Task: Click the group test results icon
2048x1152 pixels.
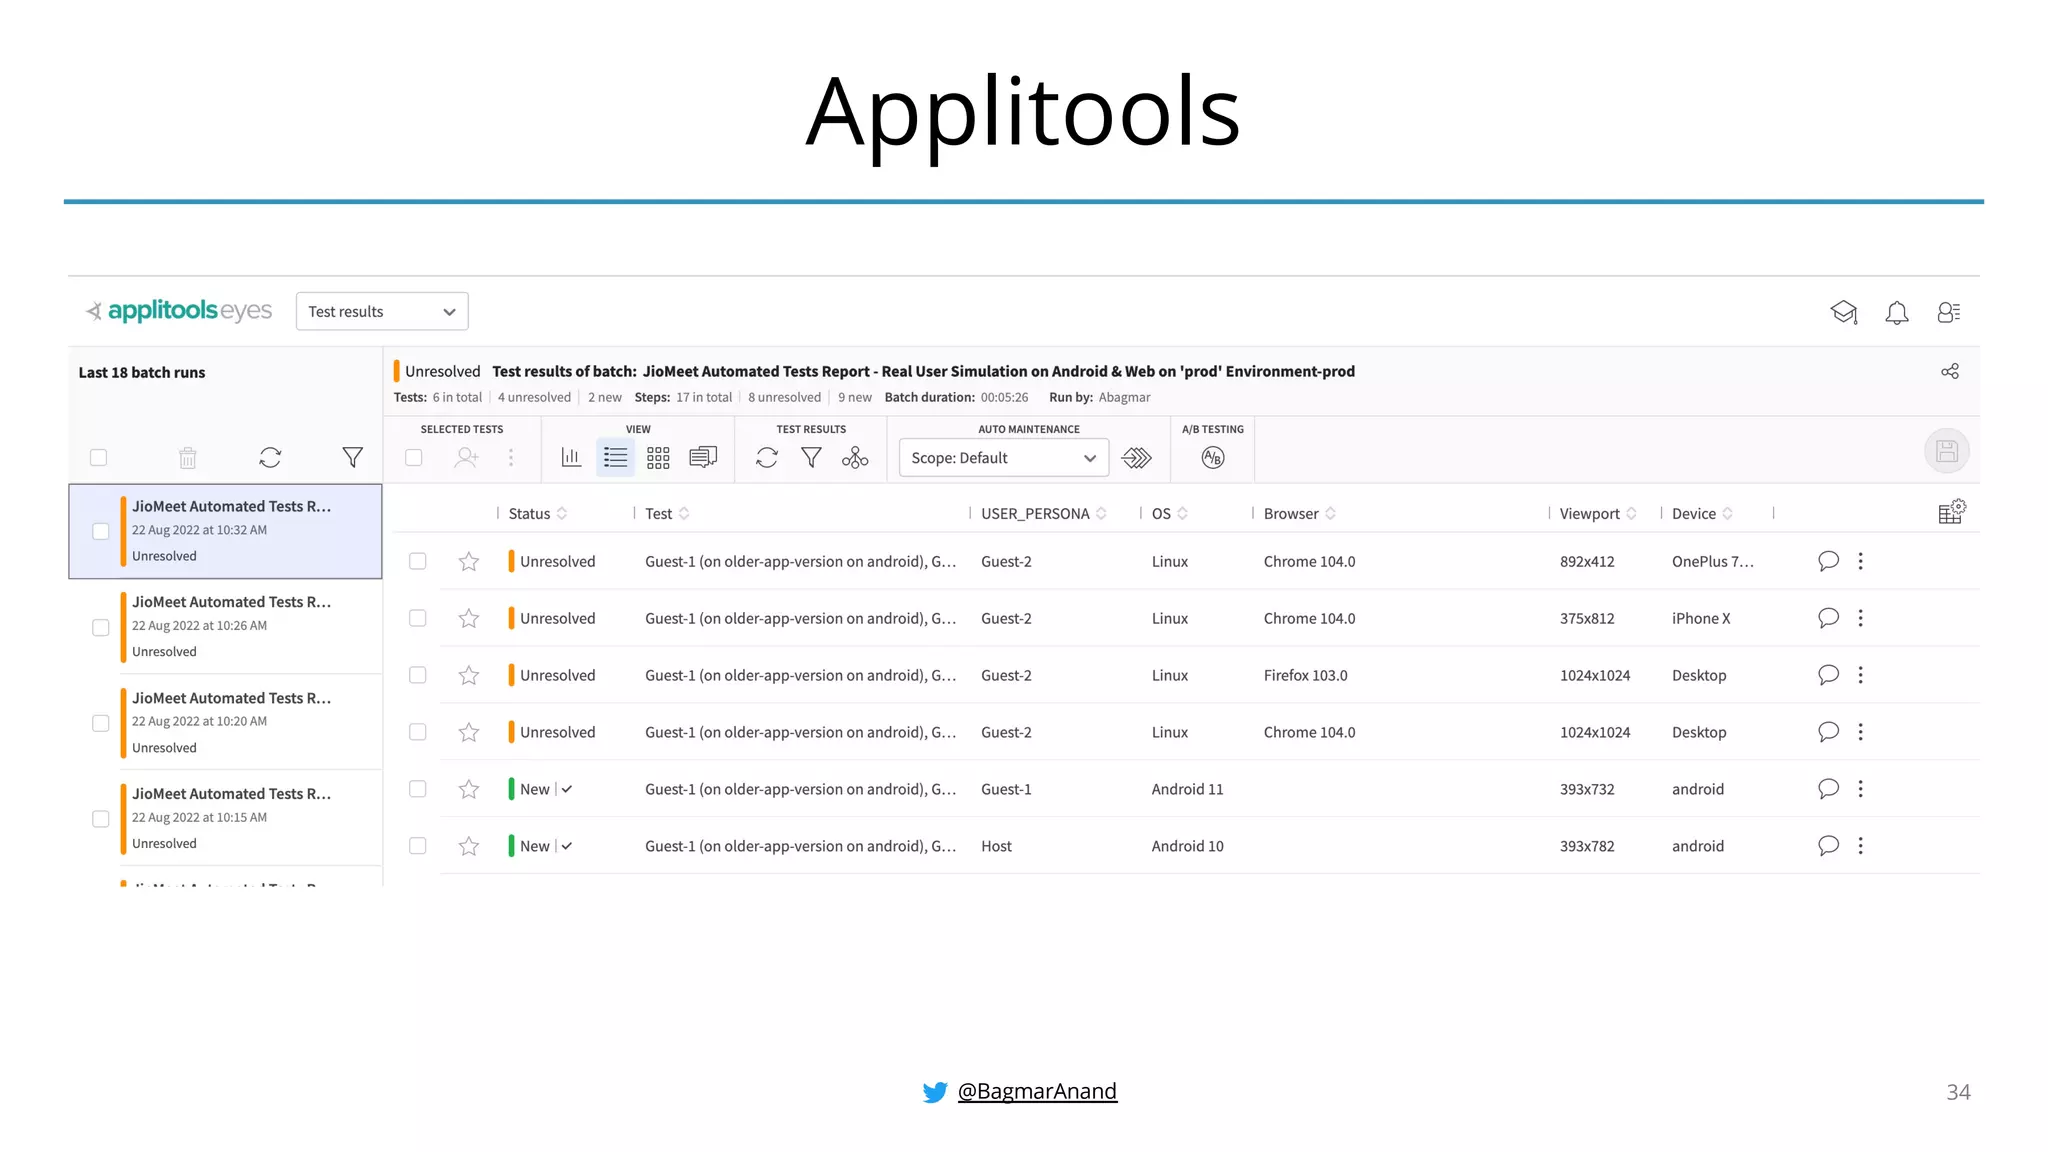Action: (855, 458)
